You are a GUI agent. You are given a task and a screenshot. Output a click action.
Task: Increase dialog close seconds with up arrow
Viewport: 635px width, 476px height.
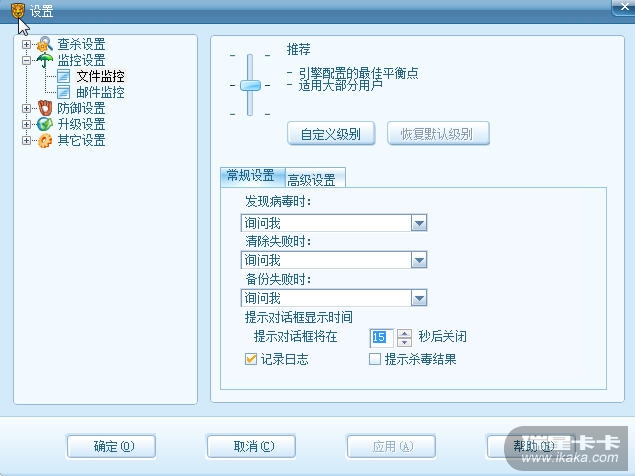coord(404,333)
